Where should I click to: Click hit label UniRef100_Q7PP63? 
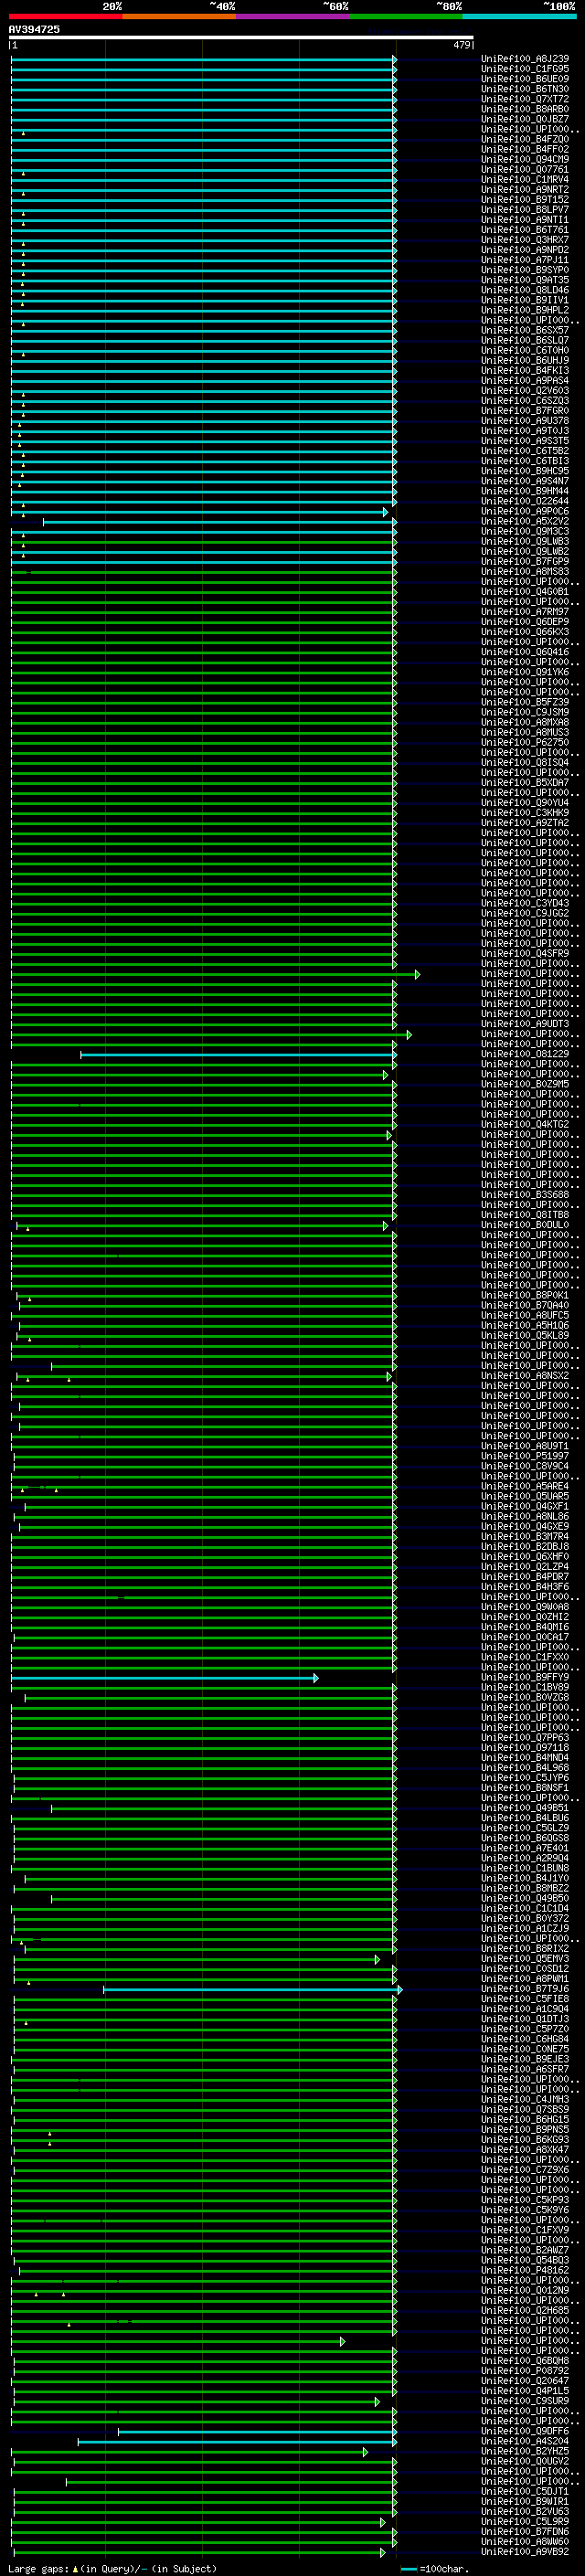[525, 1737]
